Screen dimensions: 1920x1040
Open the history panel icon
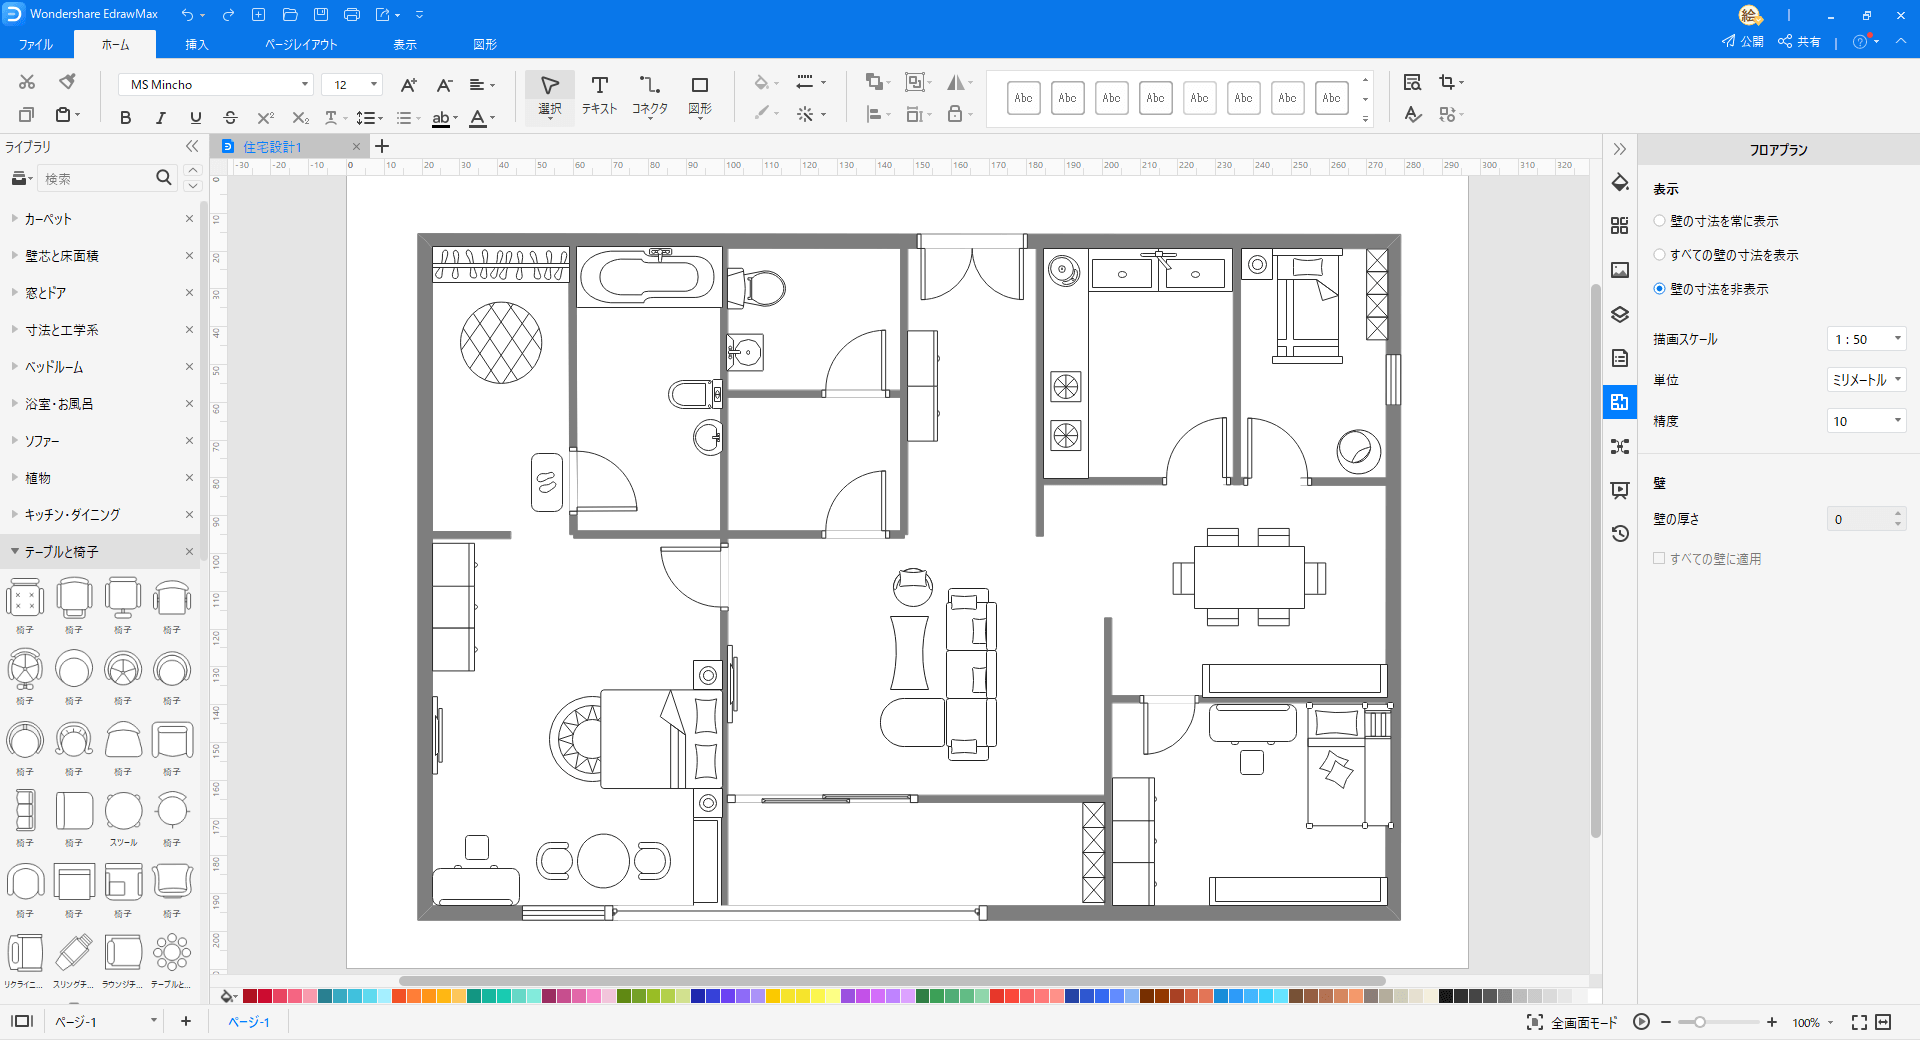pos(1620,534)
